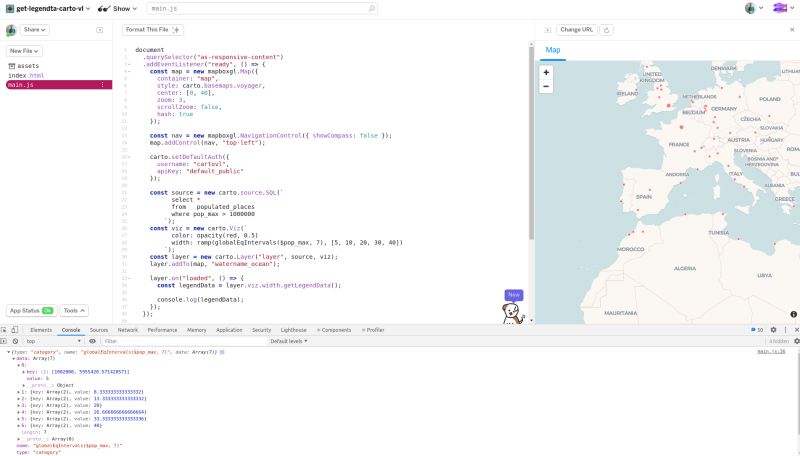Refresh the app preview

tap(607, 30)
